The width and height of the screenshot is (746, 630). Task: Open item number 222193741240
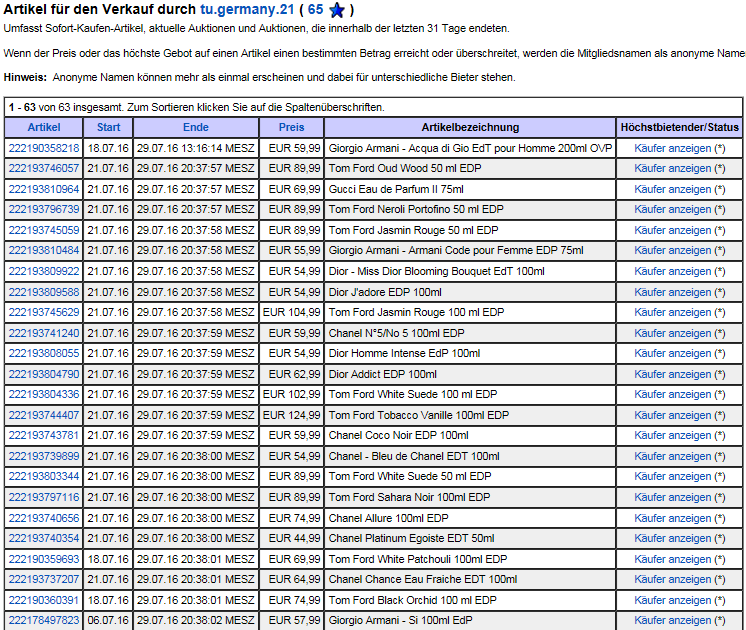coord(44,333)
